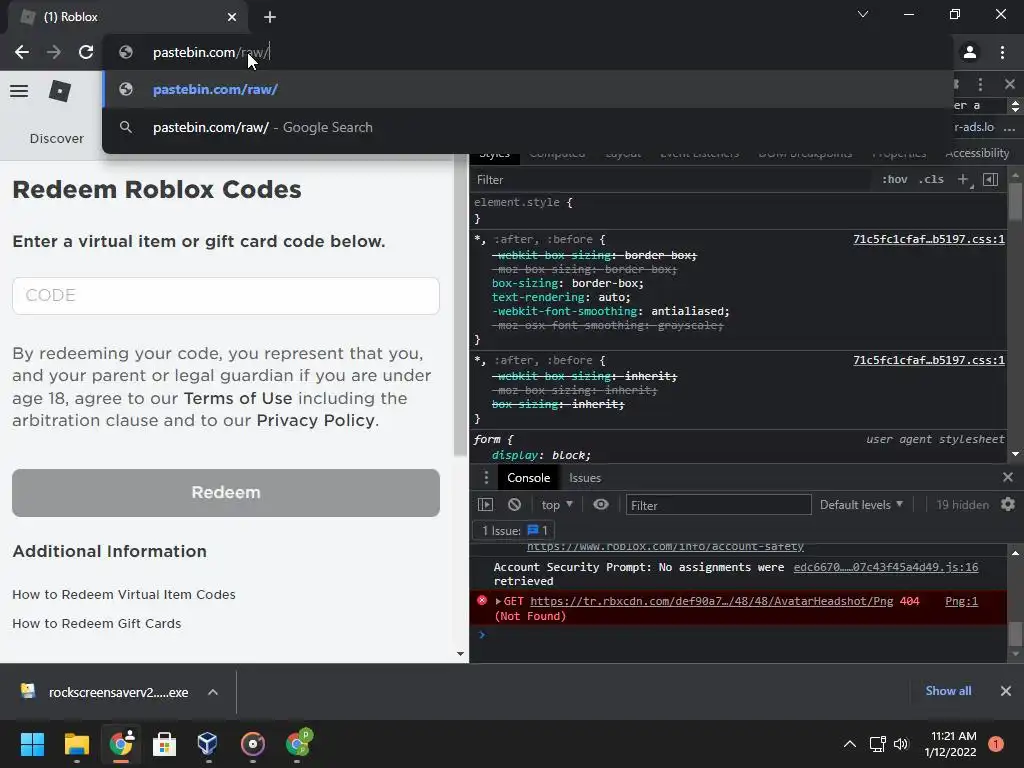Open Chrome's three-dot menu

[1002, 52]
